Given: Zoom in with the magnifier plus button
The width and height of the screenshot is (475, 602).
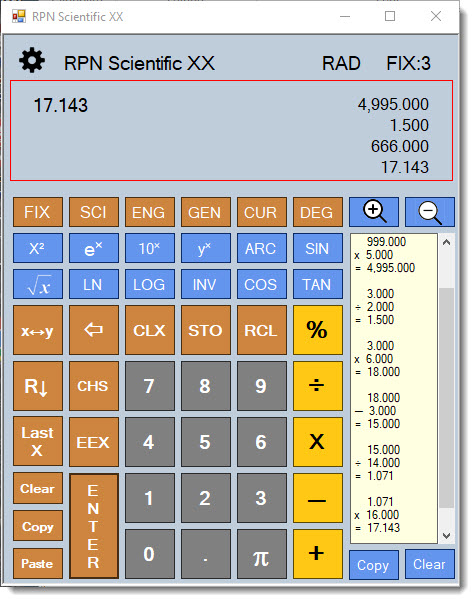Looking at the screenshot, I should (374, 212).
